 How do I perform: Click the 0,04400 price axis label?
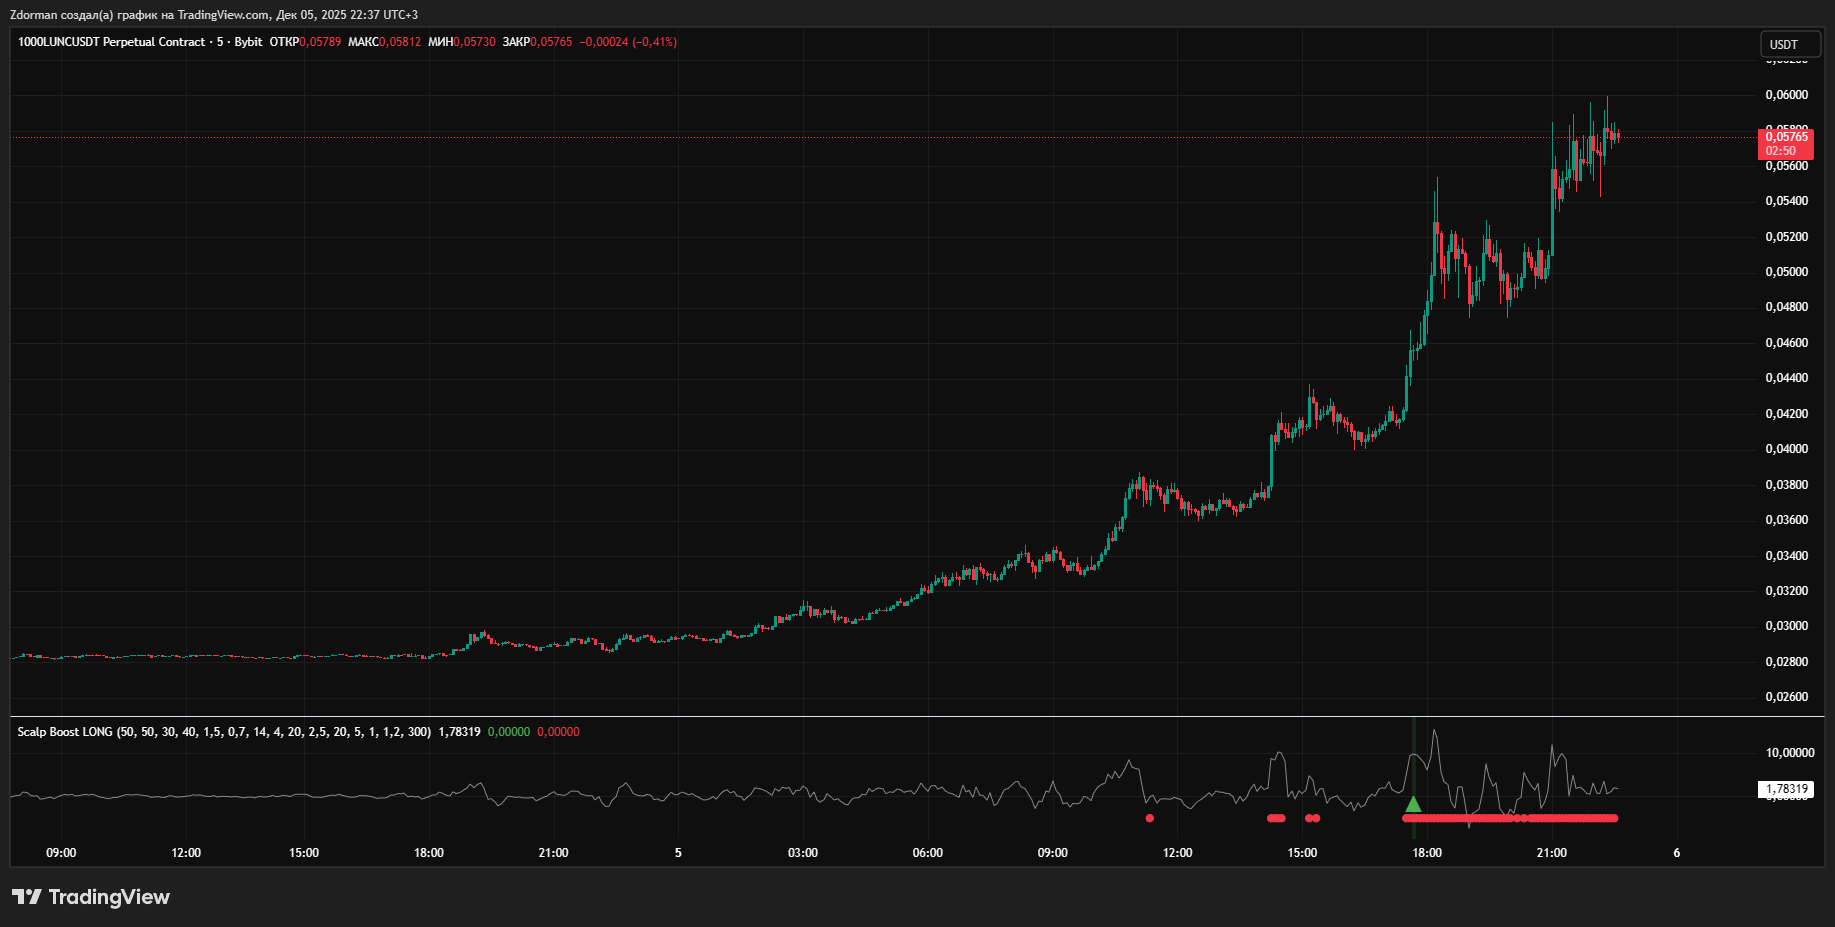(x=1786, y=378)
